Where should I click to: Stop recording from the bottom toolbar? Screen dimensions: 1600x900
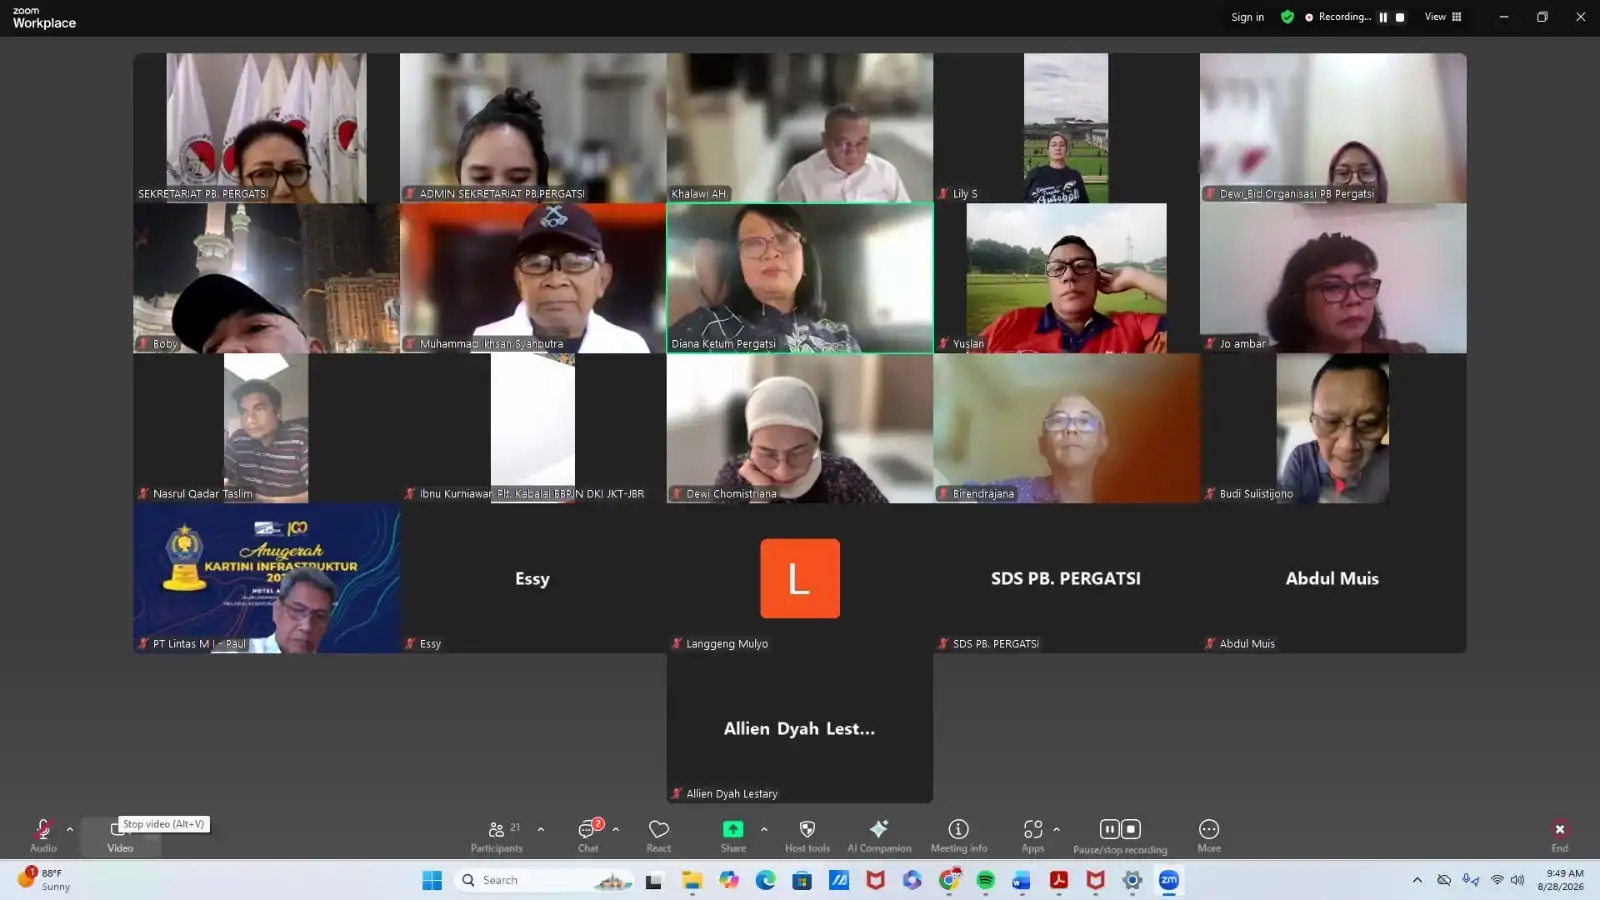point(1131,829)
